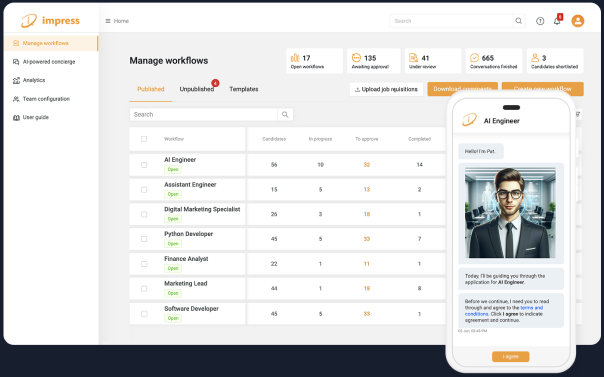
Task: Check the Assistant Engineer row checkbox
Action: click(x=144, y=189)
